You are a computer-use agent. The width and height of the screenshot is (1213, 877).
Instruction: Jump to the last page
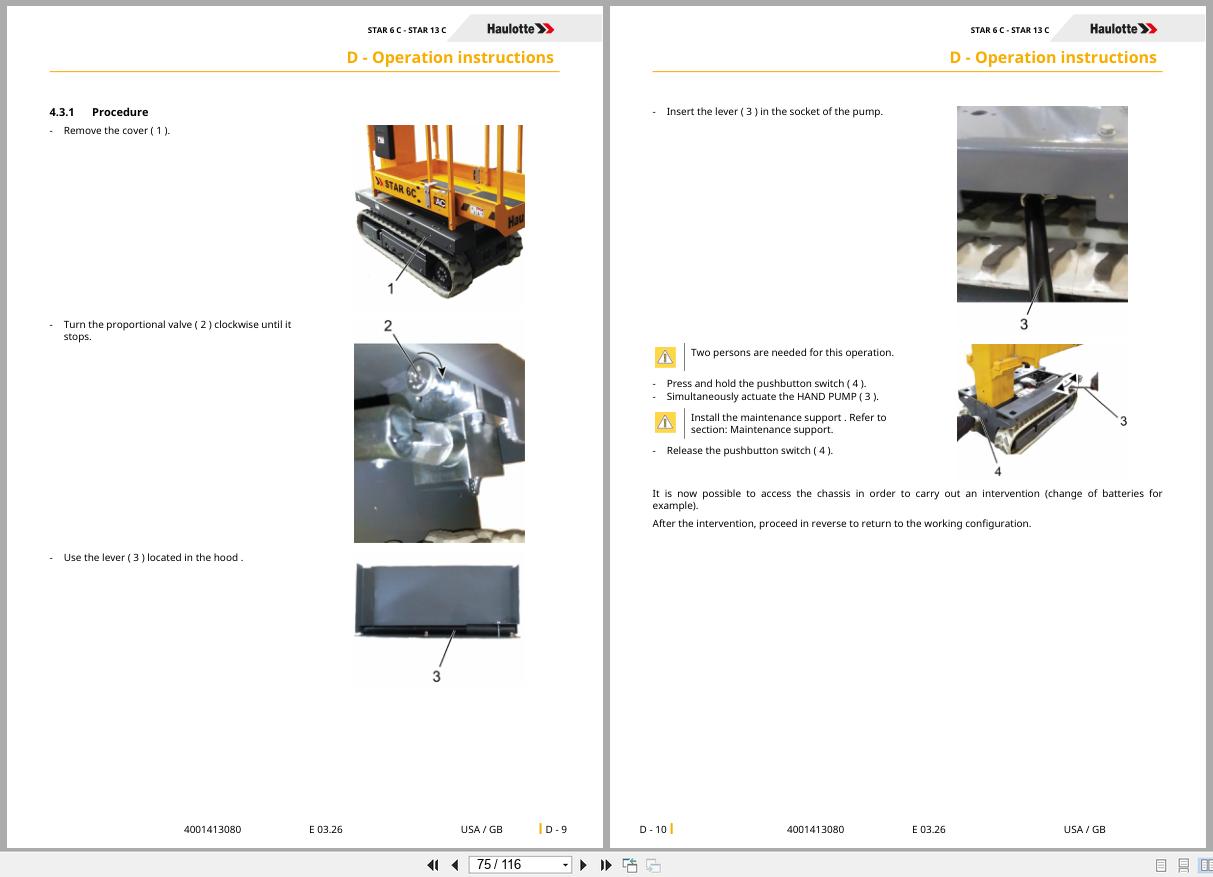click(606, 865)
